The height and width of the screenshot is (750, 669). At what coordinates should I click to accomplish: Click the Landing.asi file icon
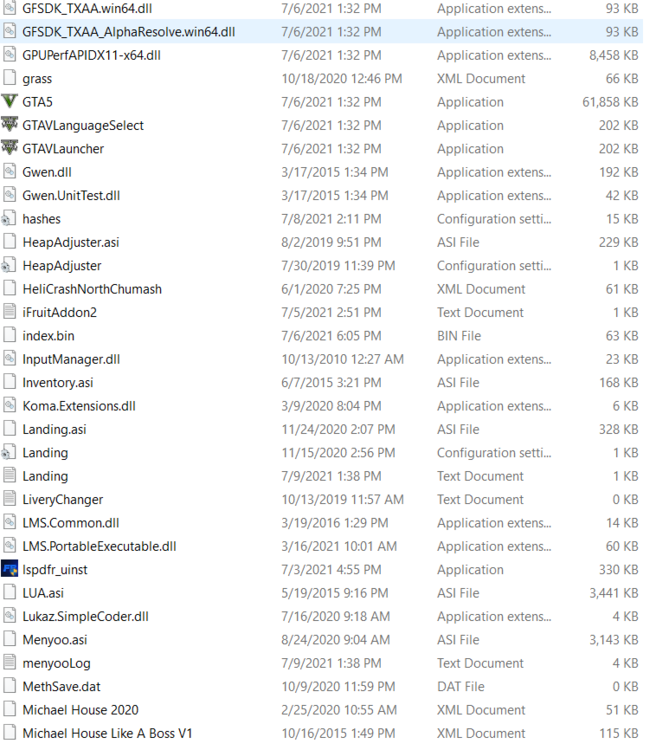point(10,430)
